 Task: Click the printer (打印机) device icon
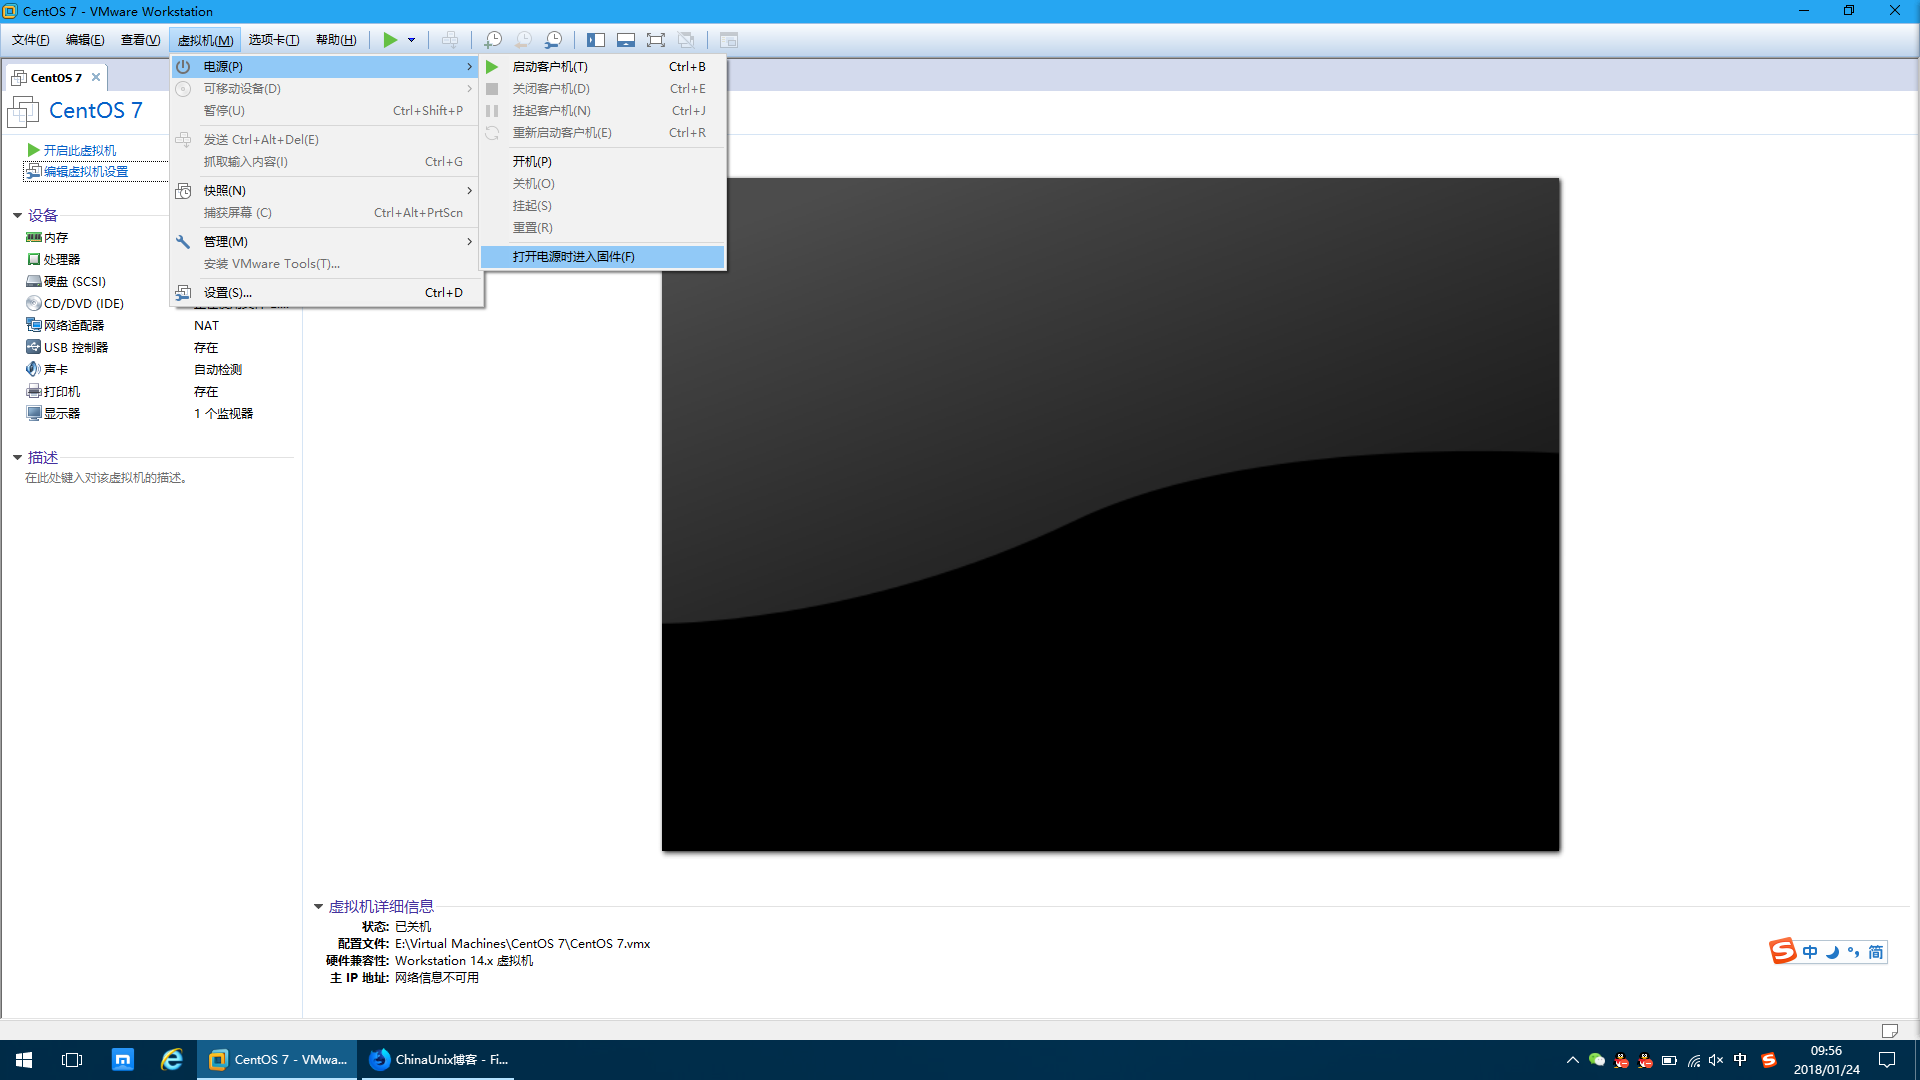(x=34, y=391)
